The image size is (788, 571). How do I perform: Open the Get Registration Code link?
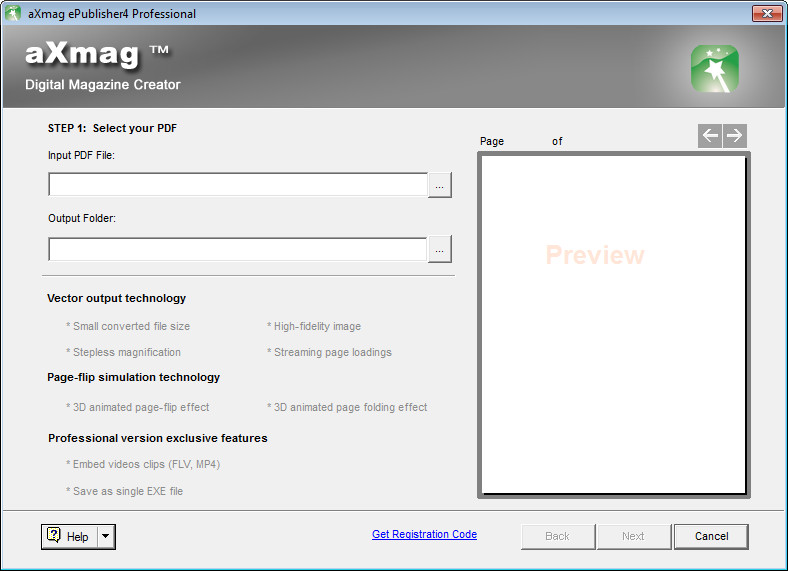click(x=424, y=534)
